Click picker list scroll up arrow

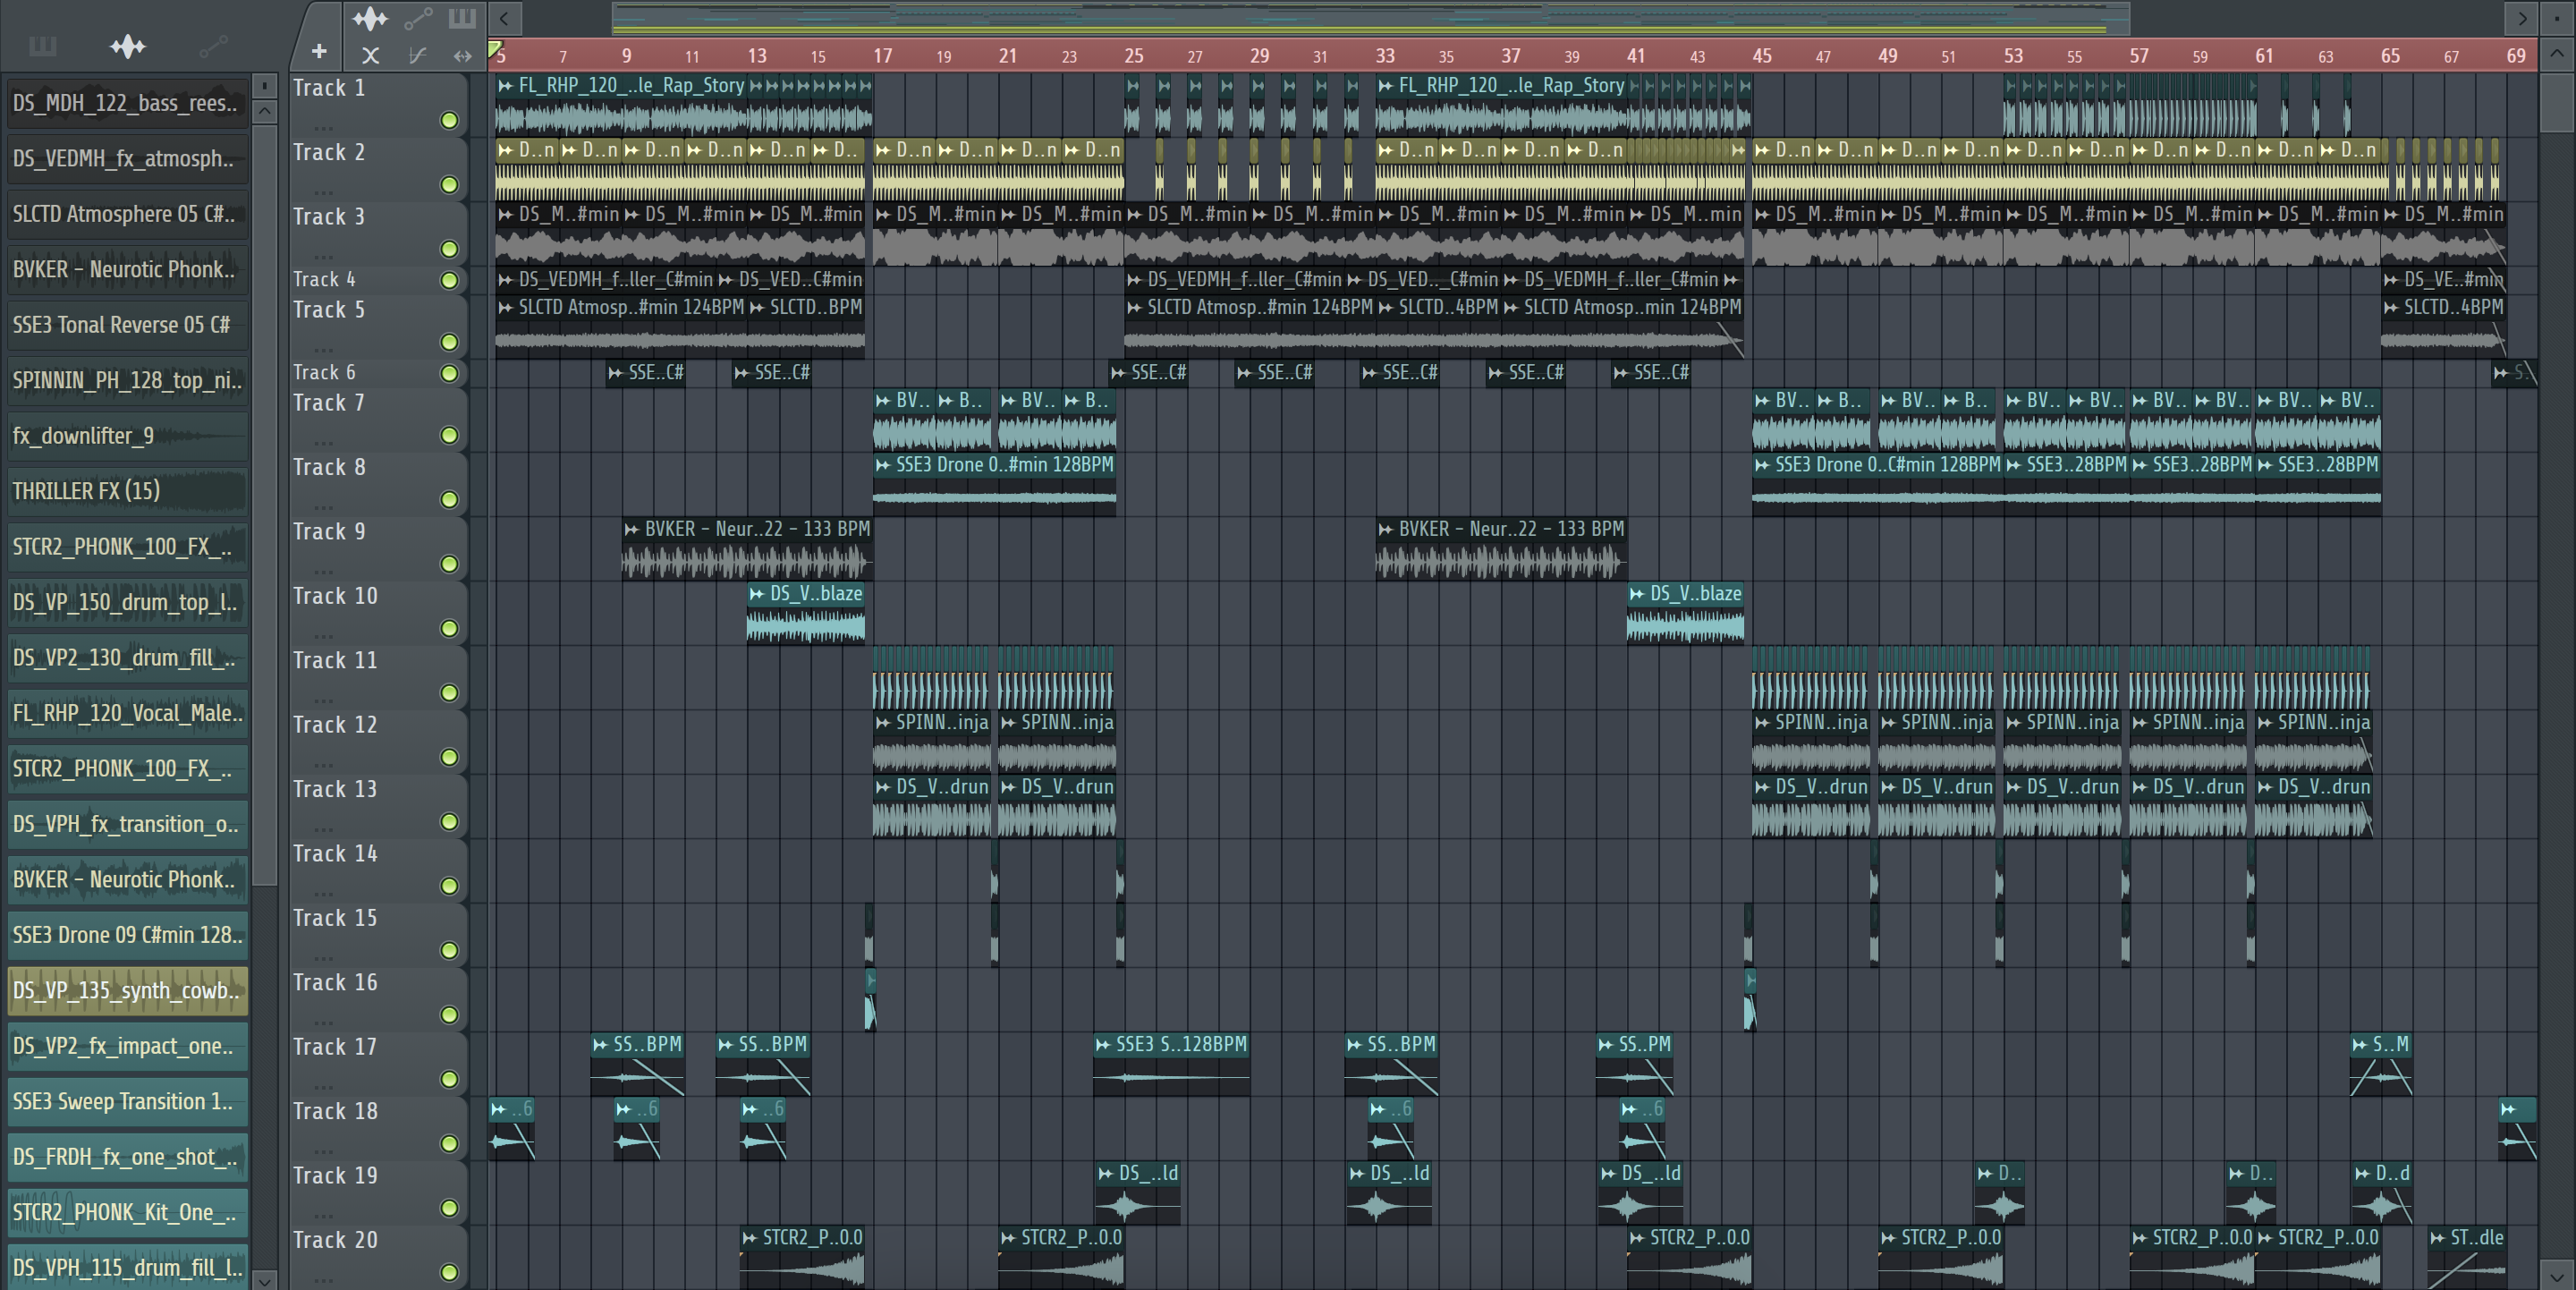[264, 111]
